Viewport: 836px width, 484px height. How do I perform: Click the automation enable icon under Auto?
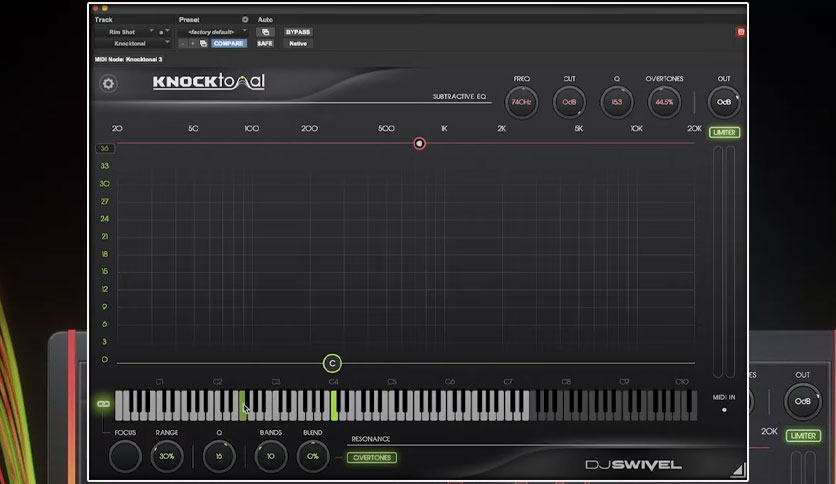click(265, 32)
